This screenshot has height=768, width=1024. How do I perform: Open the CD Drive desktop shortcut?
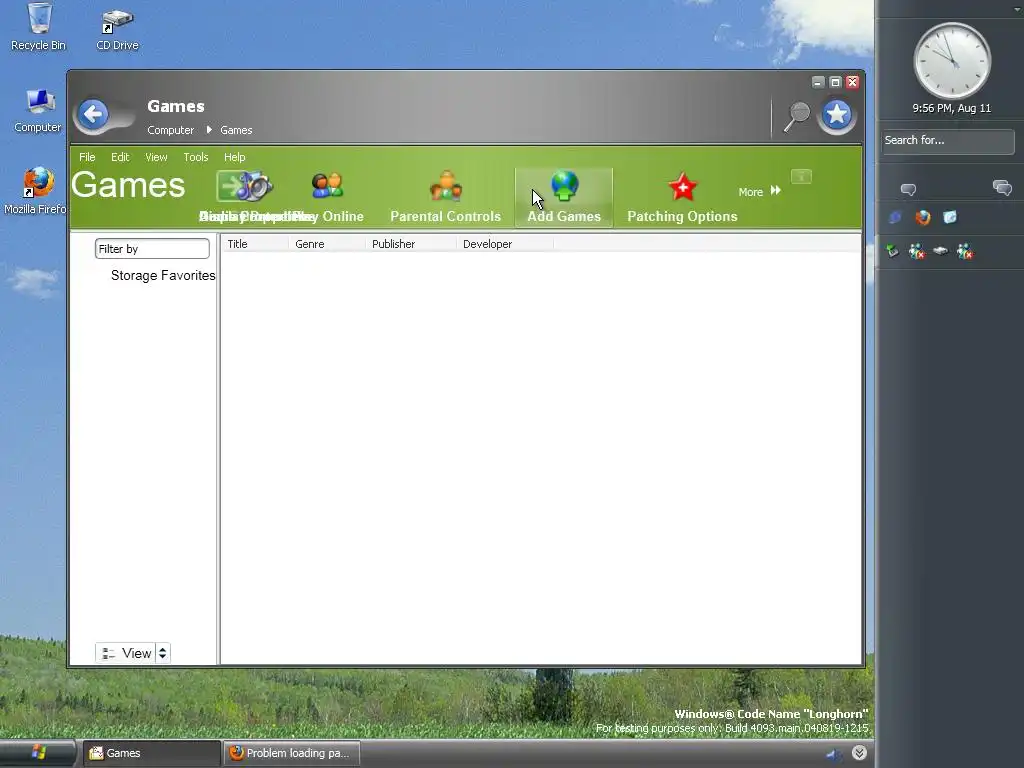(118, 29)
